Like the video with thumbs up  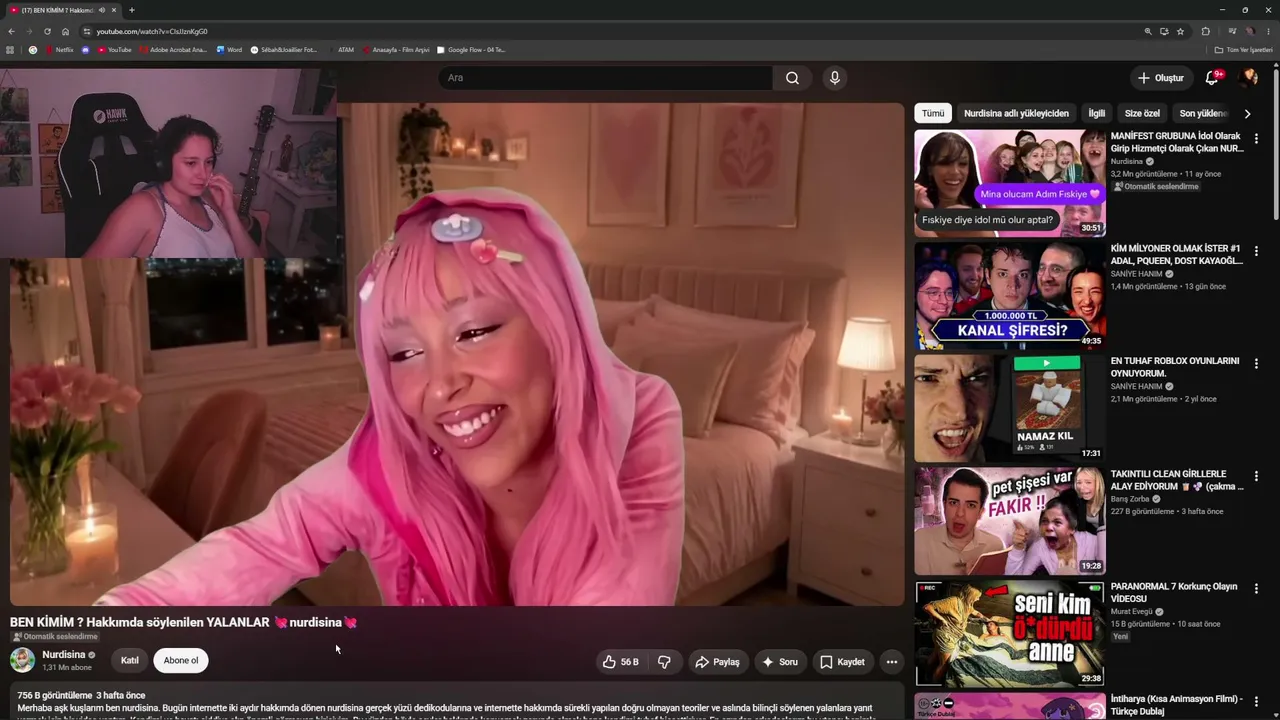[620, 662]
